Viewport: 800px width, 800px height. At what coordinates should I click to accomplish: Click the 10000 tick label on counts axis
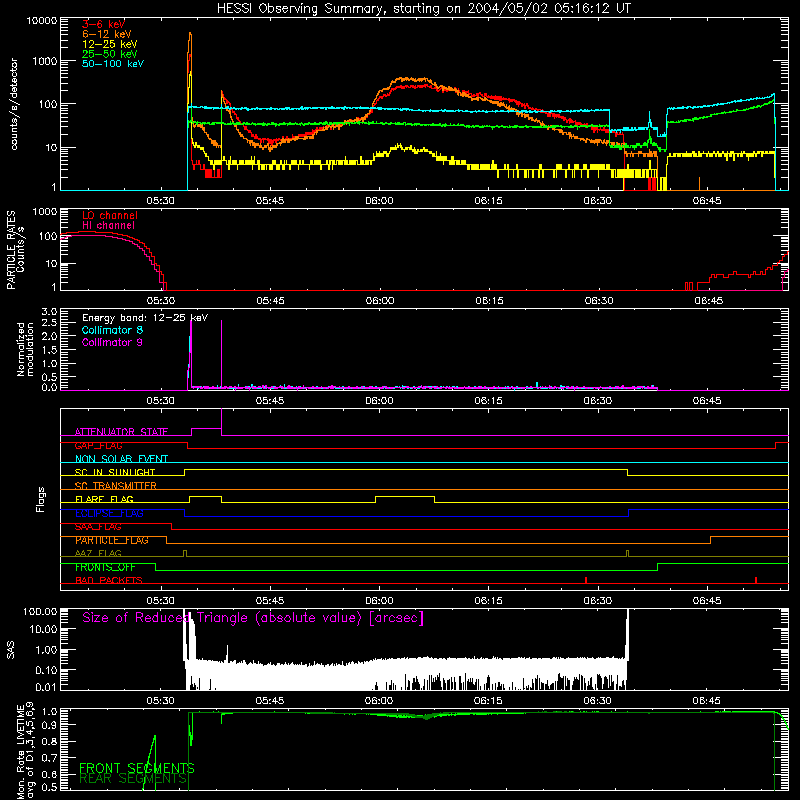[42, 21]
